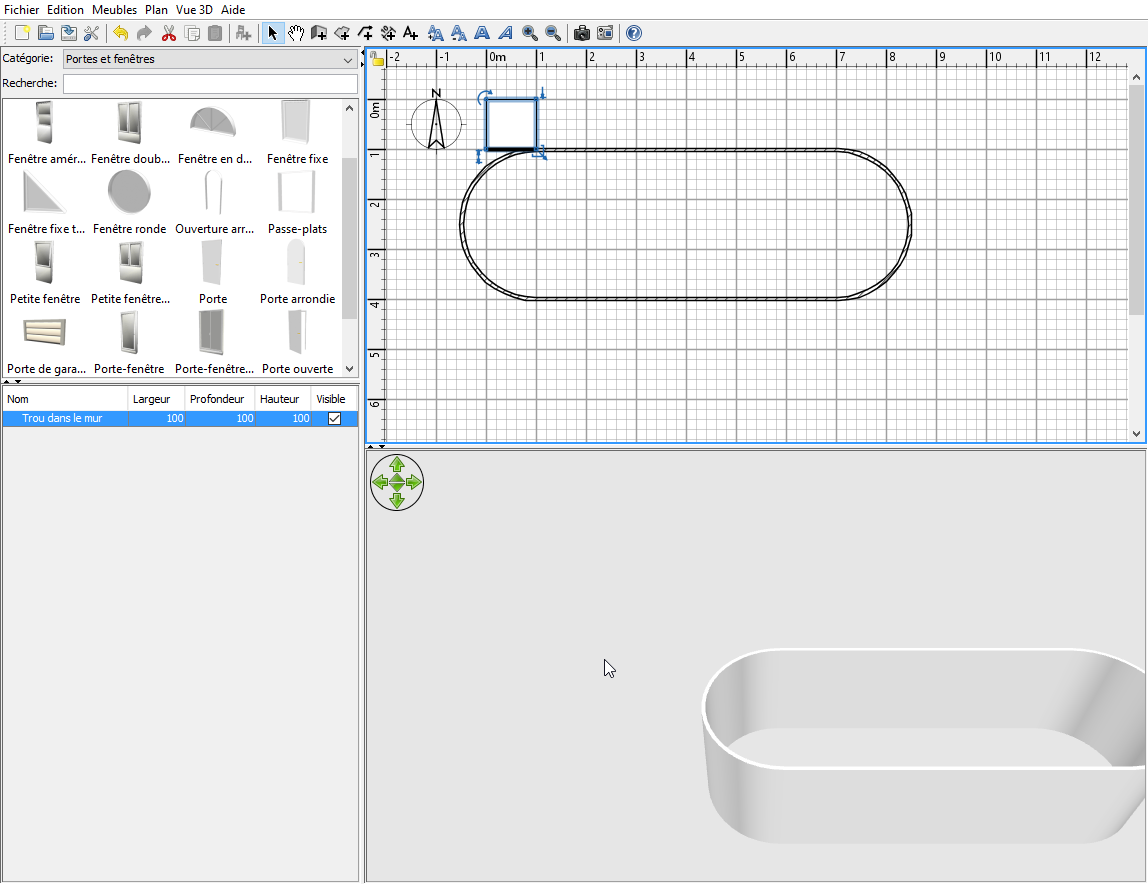Open the Edition menu
The image size is (1148, 884).
(65, 10)
